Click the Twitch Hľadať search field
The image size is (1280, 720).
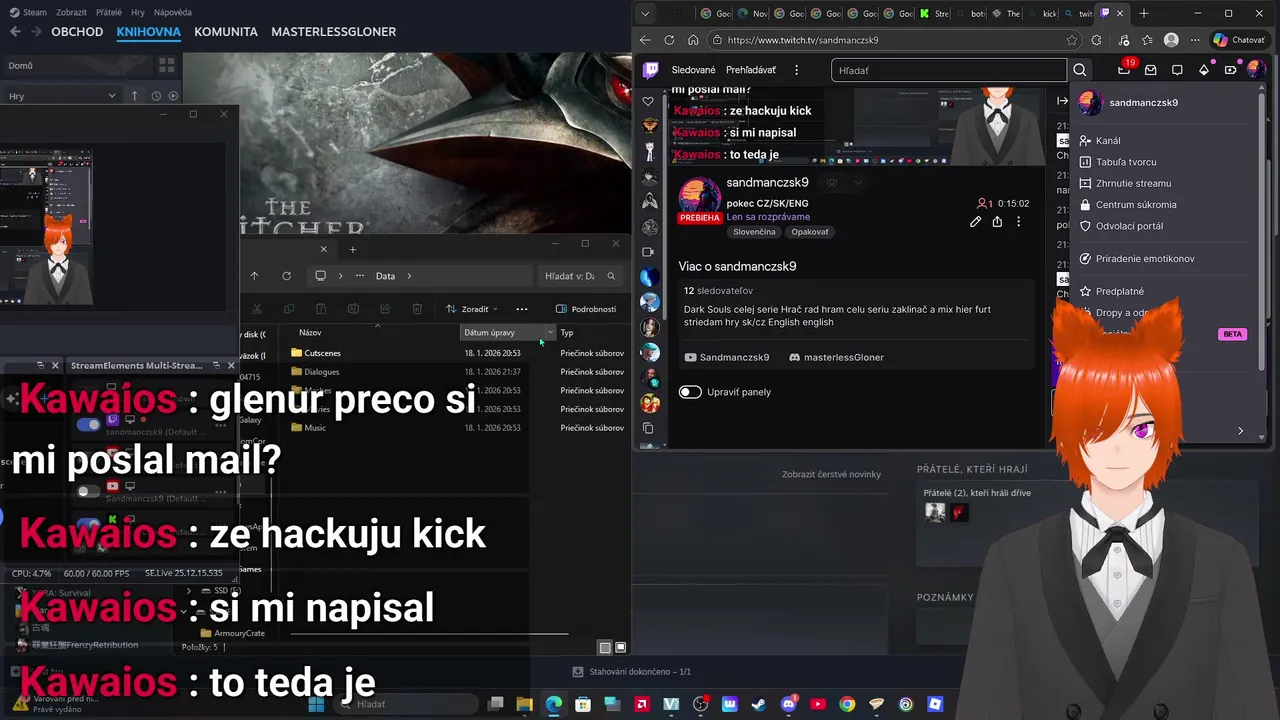tap(949, 70)
